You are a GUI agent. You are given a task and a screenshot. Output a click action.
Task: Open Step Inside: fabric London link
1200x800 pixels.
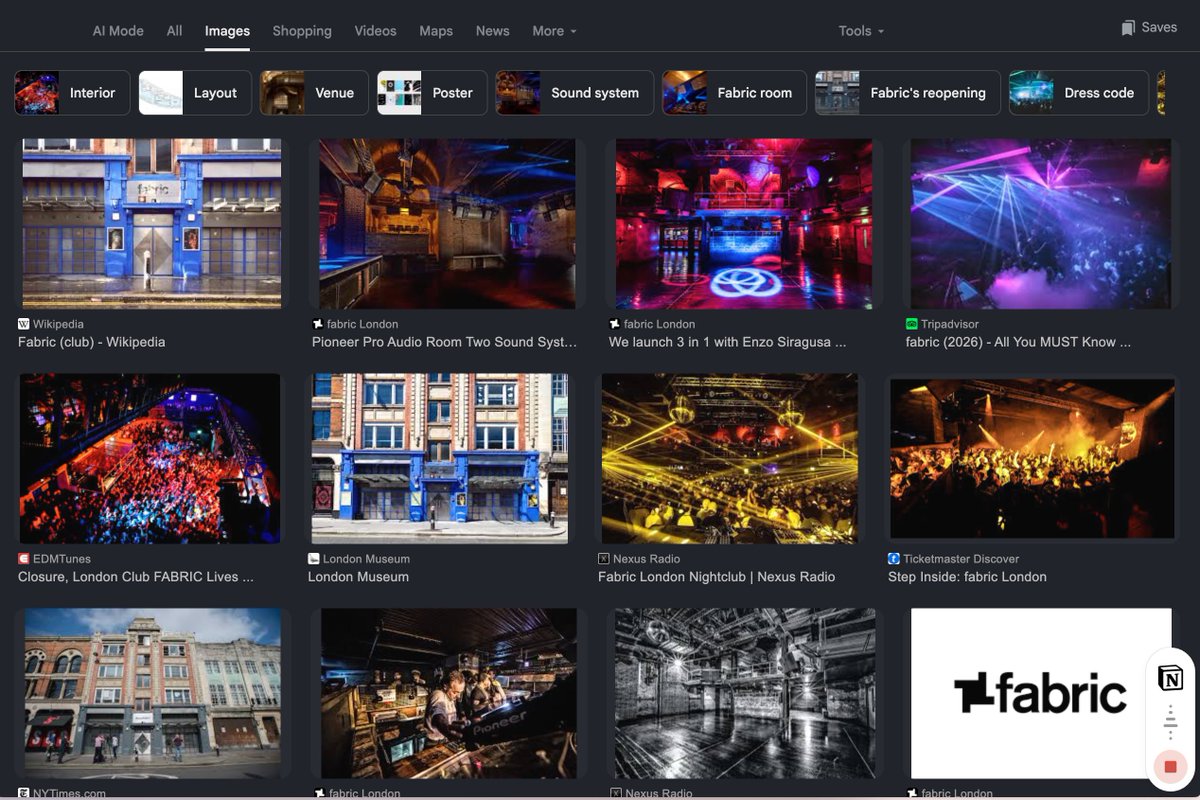967,577
